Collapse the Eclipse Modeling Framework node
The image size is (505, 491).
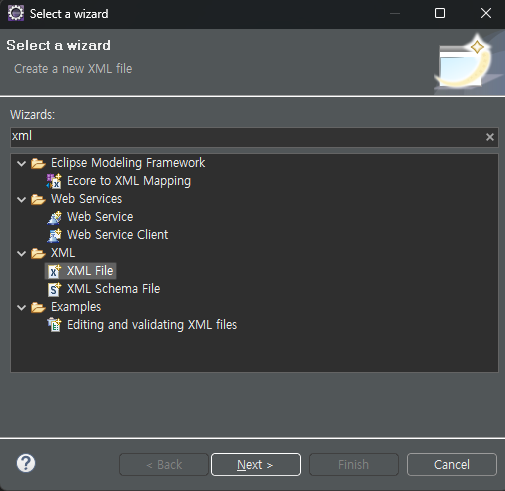click(22, 163)
